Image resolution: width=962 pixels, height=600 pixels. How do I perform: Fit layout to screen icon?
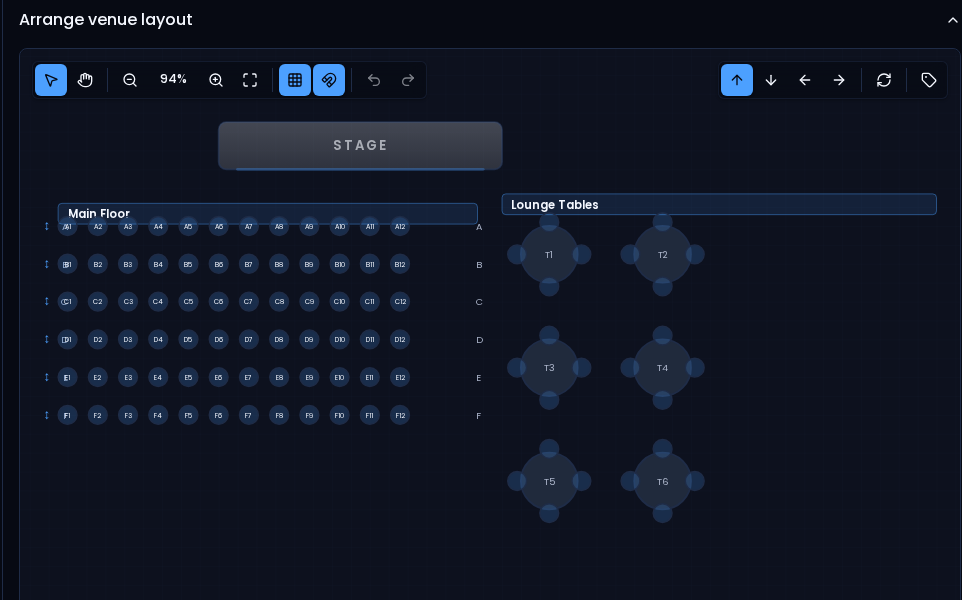(x=250, y=80)
